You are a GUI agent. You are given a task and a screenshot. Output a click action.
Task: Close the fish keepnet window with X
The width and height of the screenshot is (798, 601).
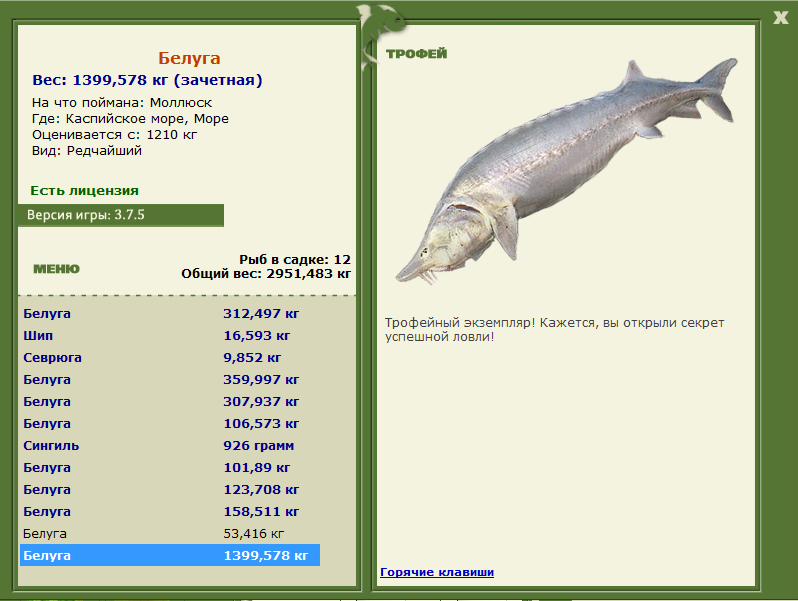[x=780, y=18]
